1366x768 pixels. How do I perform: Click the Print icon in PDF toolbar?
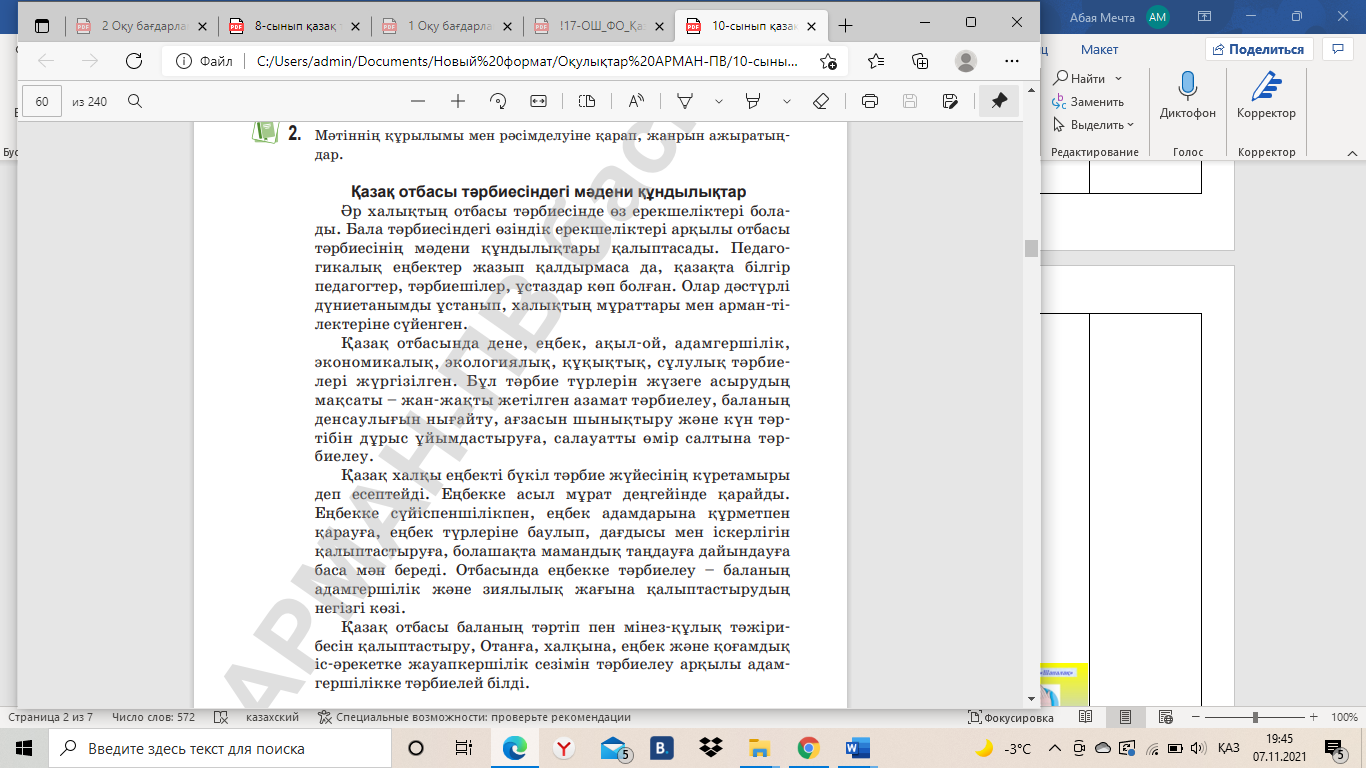(x=870, y=101)
